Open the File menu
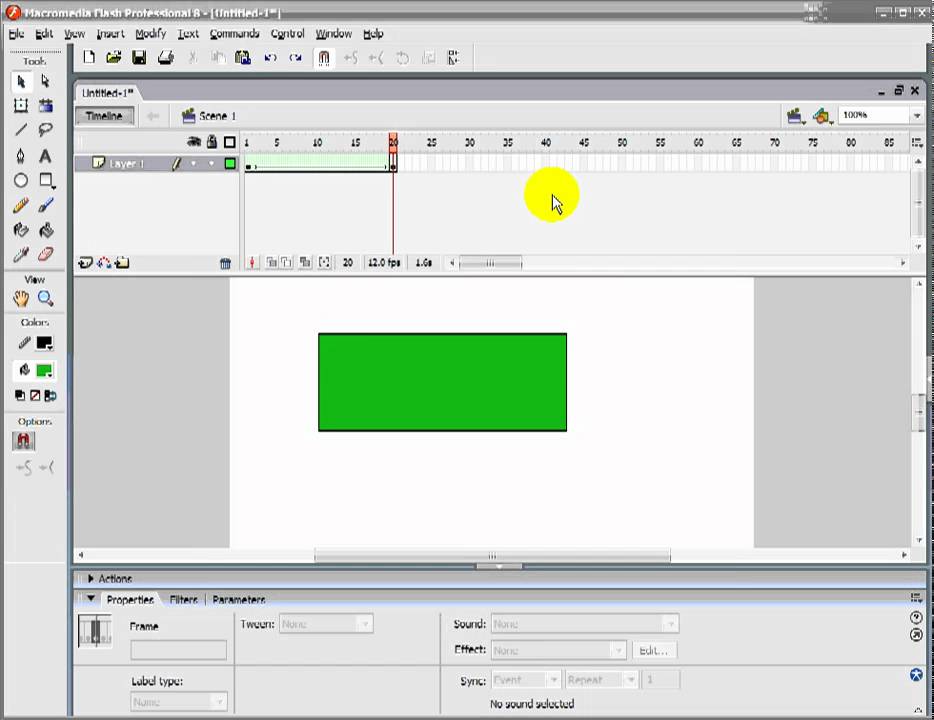 point(17,34)
